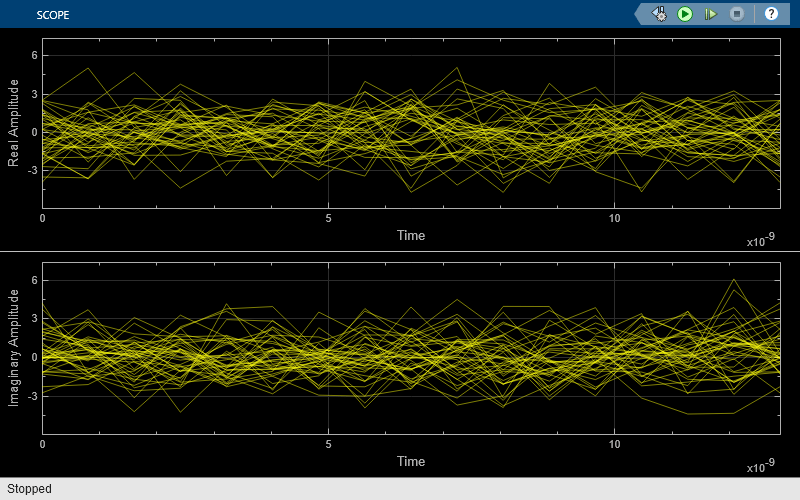The image size is (800, 500).
Task: Click the 10 tick label on the bottom time axis
Action: 614,443
